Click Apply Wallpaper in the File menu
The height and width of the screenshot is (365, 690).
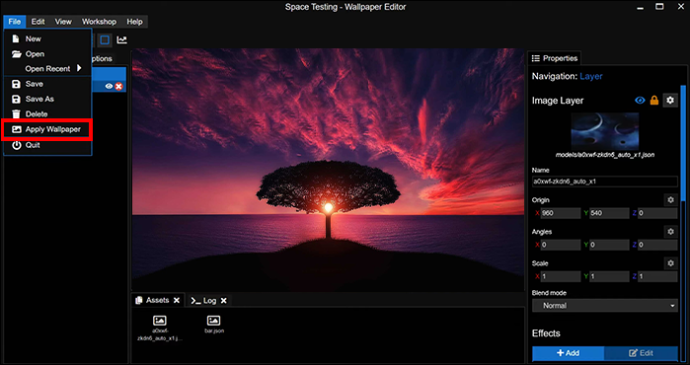(x=47, y=129)
